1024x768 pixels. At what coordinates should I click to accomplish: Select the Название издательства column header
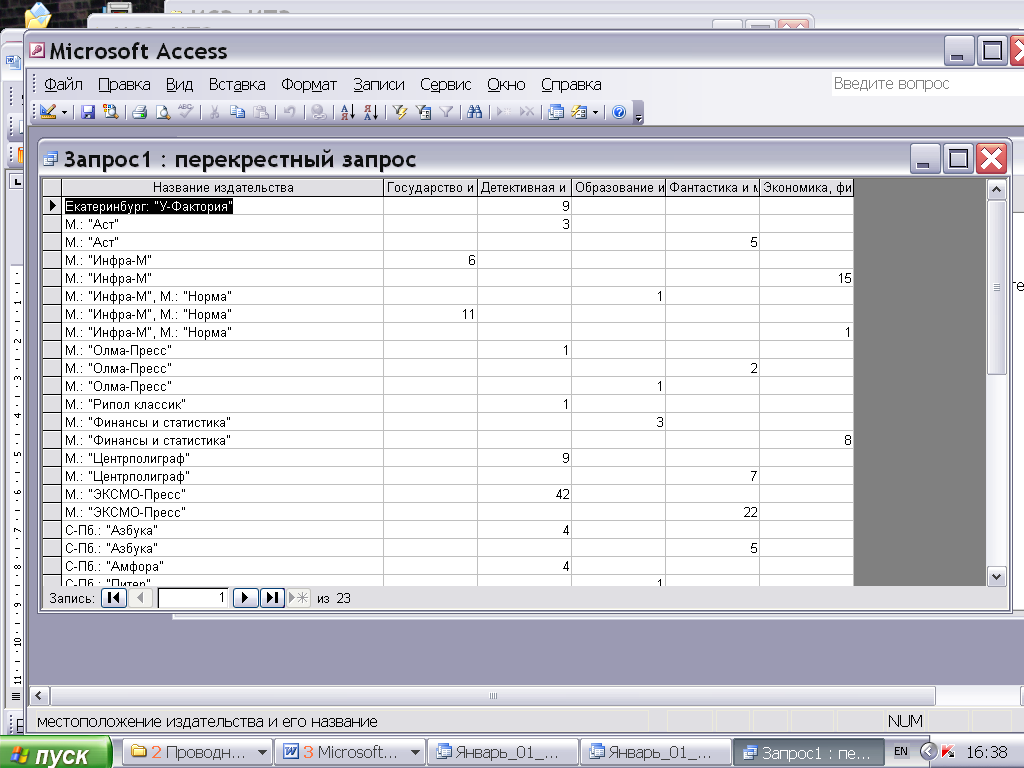pos(223,187)
